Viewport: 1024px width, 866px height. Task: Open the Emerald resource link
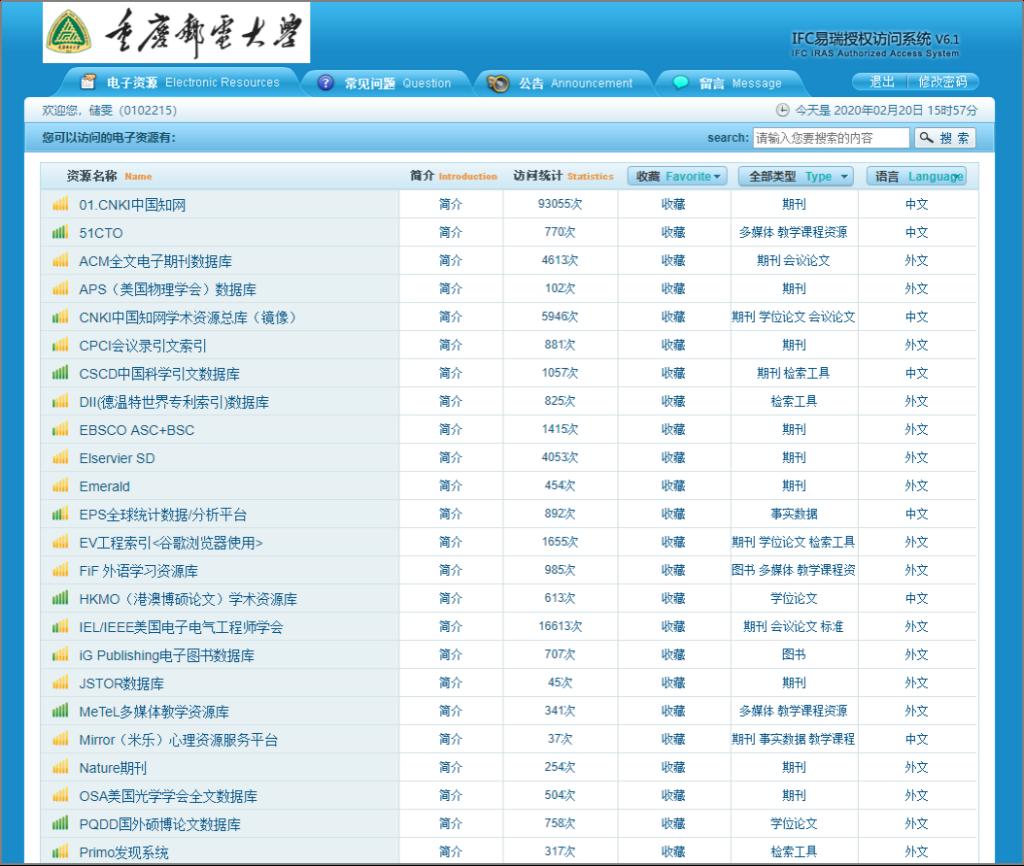(104, 487)
